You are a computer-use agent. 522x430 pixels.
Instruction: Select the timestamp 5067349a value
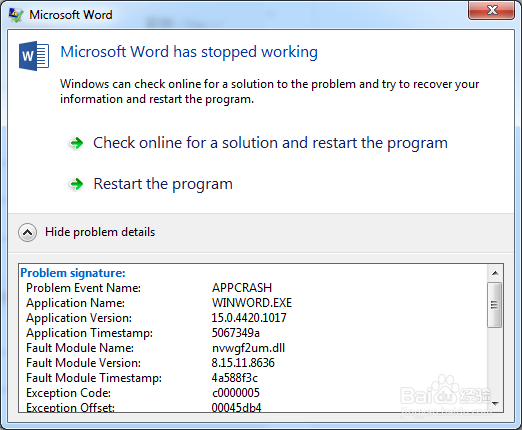pos(236,333)
